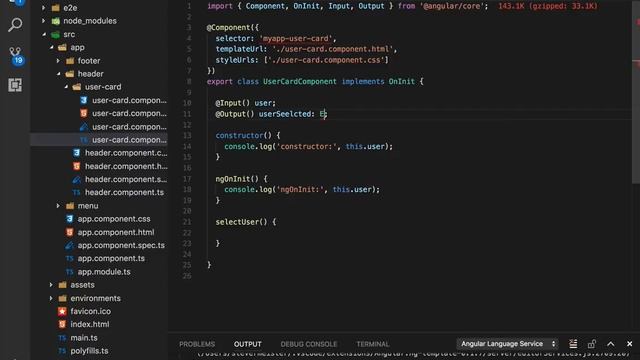Viewport: 640px width, 360px height.
Task: Open app.module.ts file
Action: (x=104, y=272)
